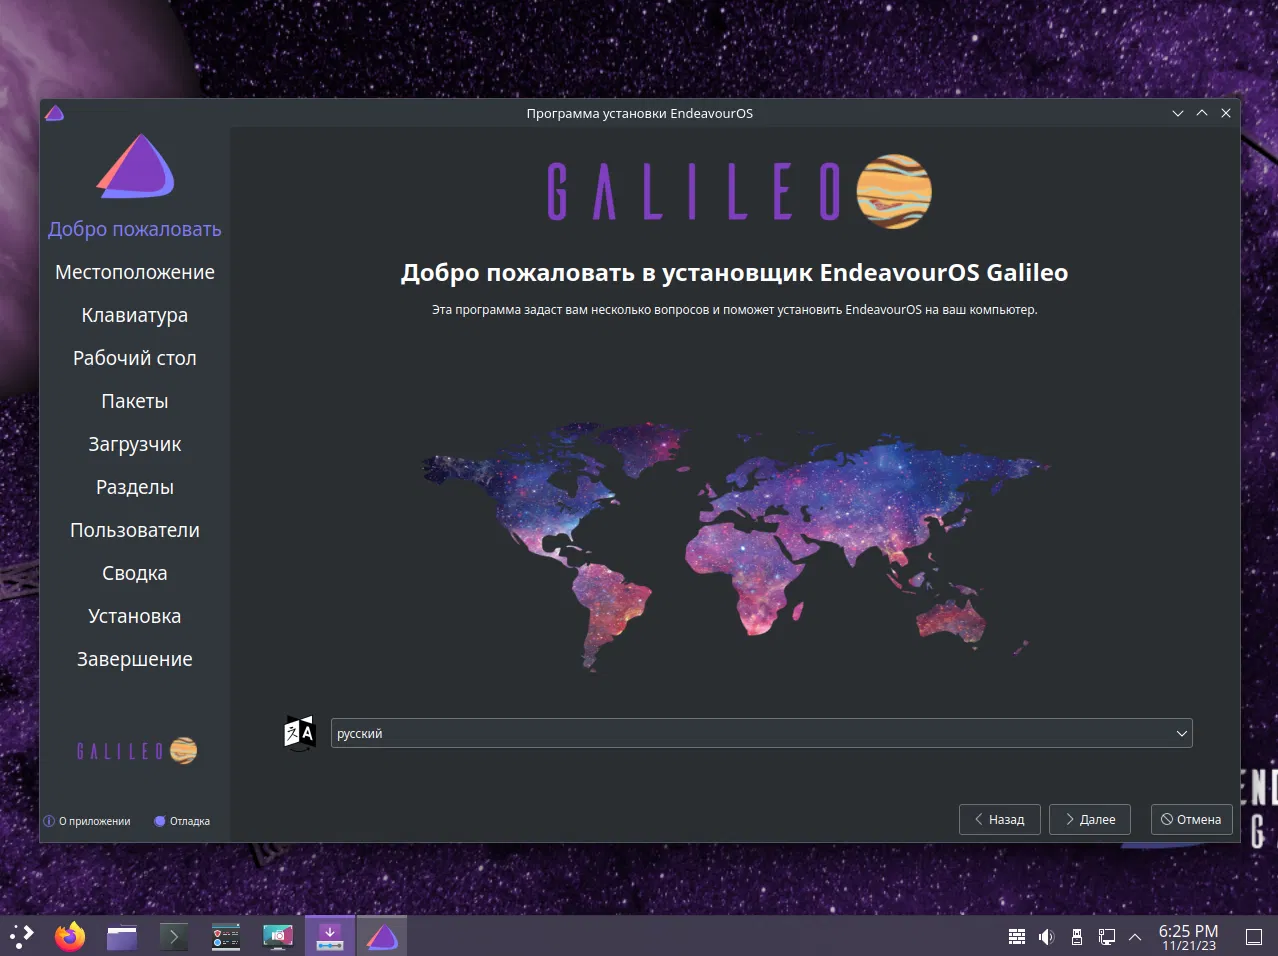1278x956 pixels.
Task: Click the language translation icon
Action: point(299,733)
